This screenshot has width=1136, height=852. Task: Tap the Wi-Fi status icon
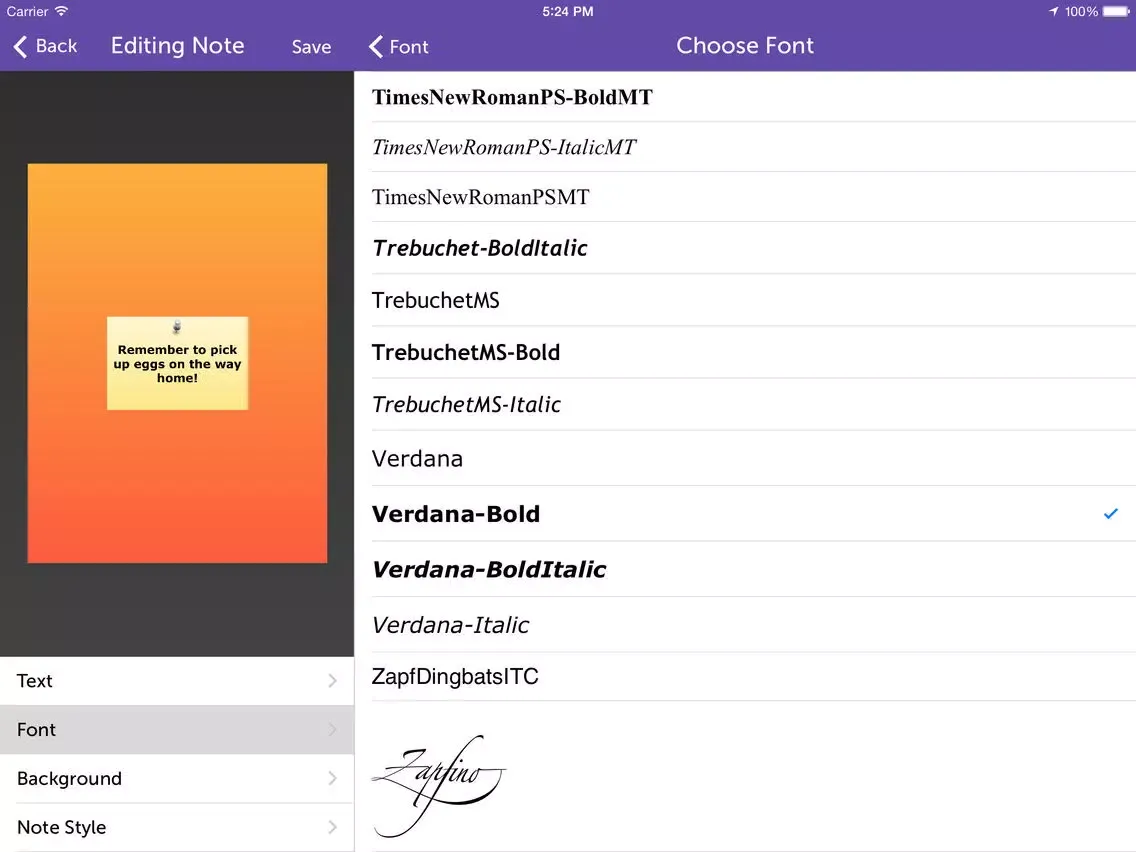62,11
